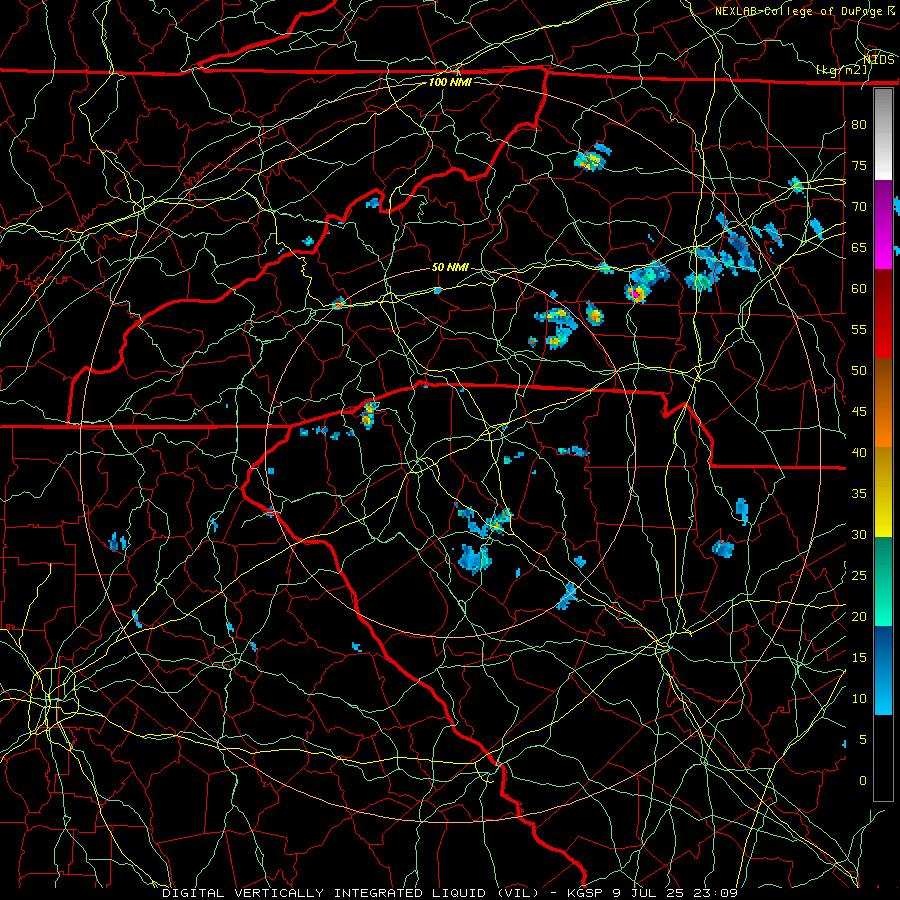Click the green segment of color bar
Screen dimensions: 900x900
coord(883,581)
